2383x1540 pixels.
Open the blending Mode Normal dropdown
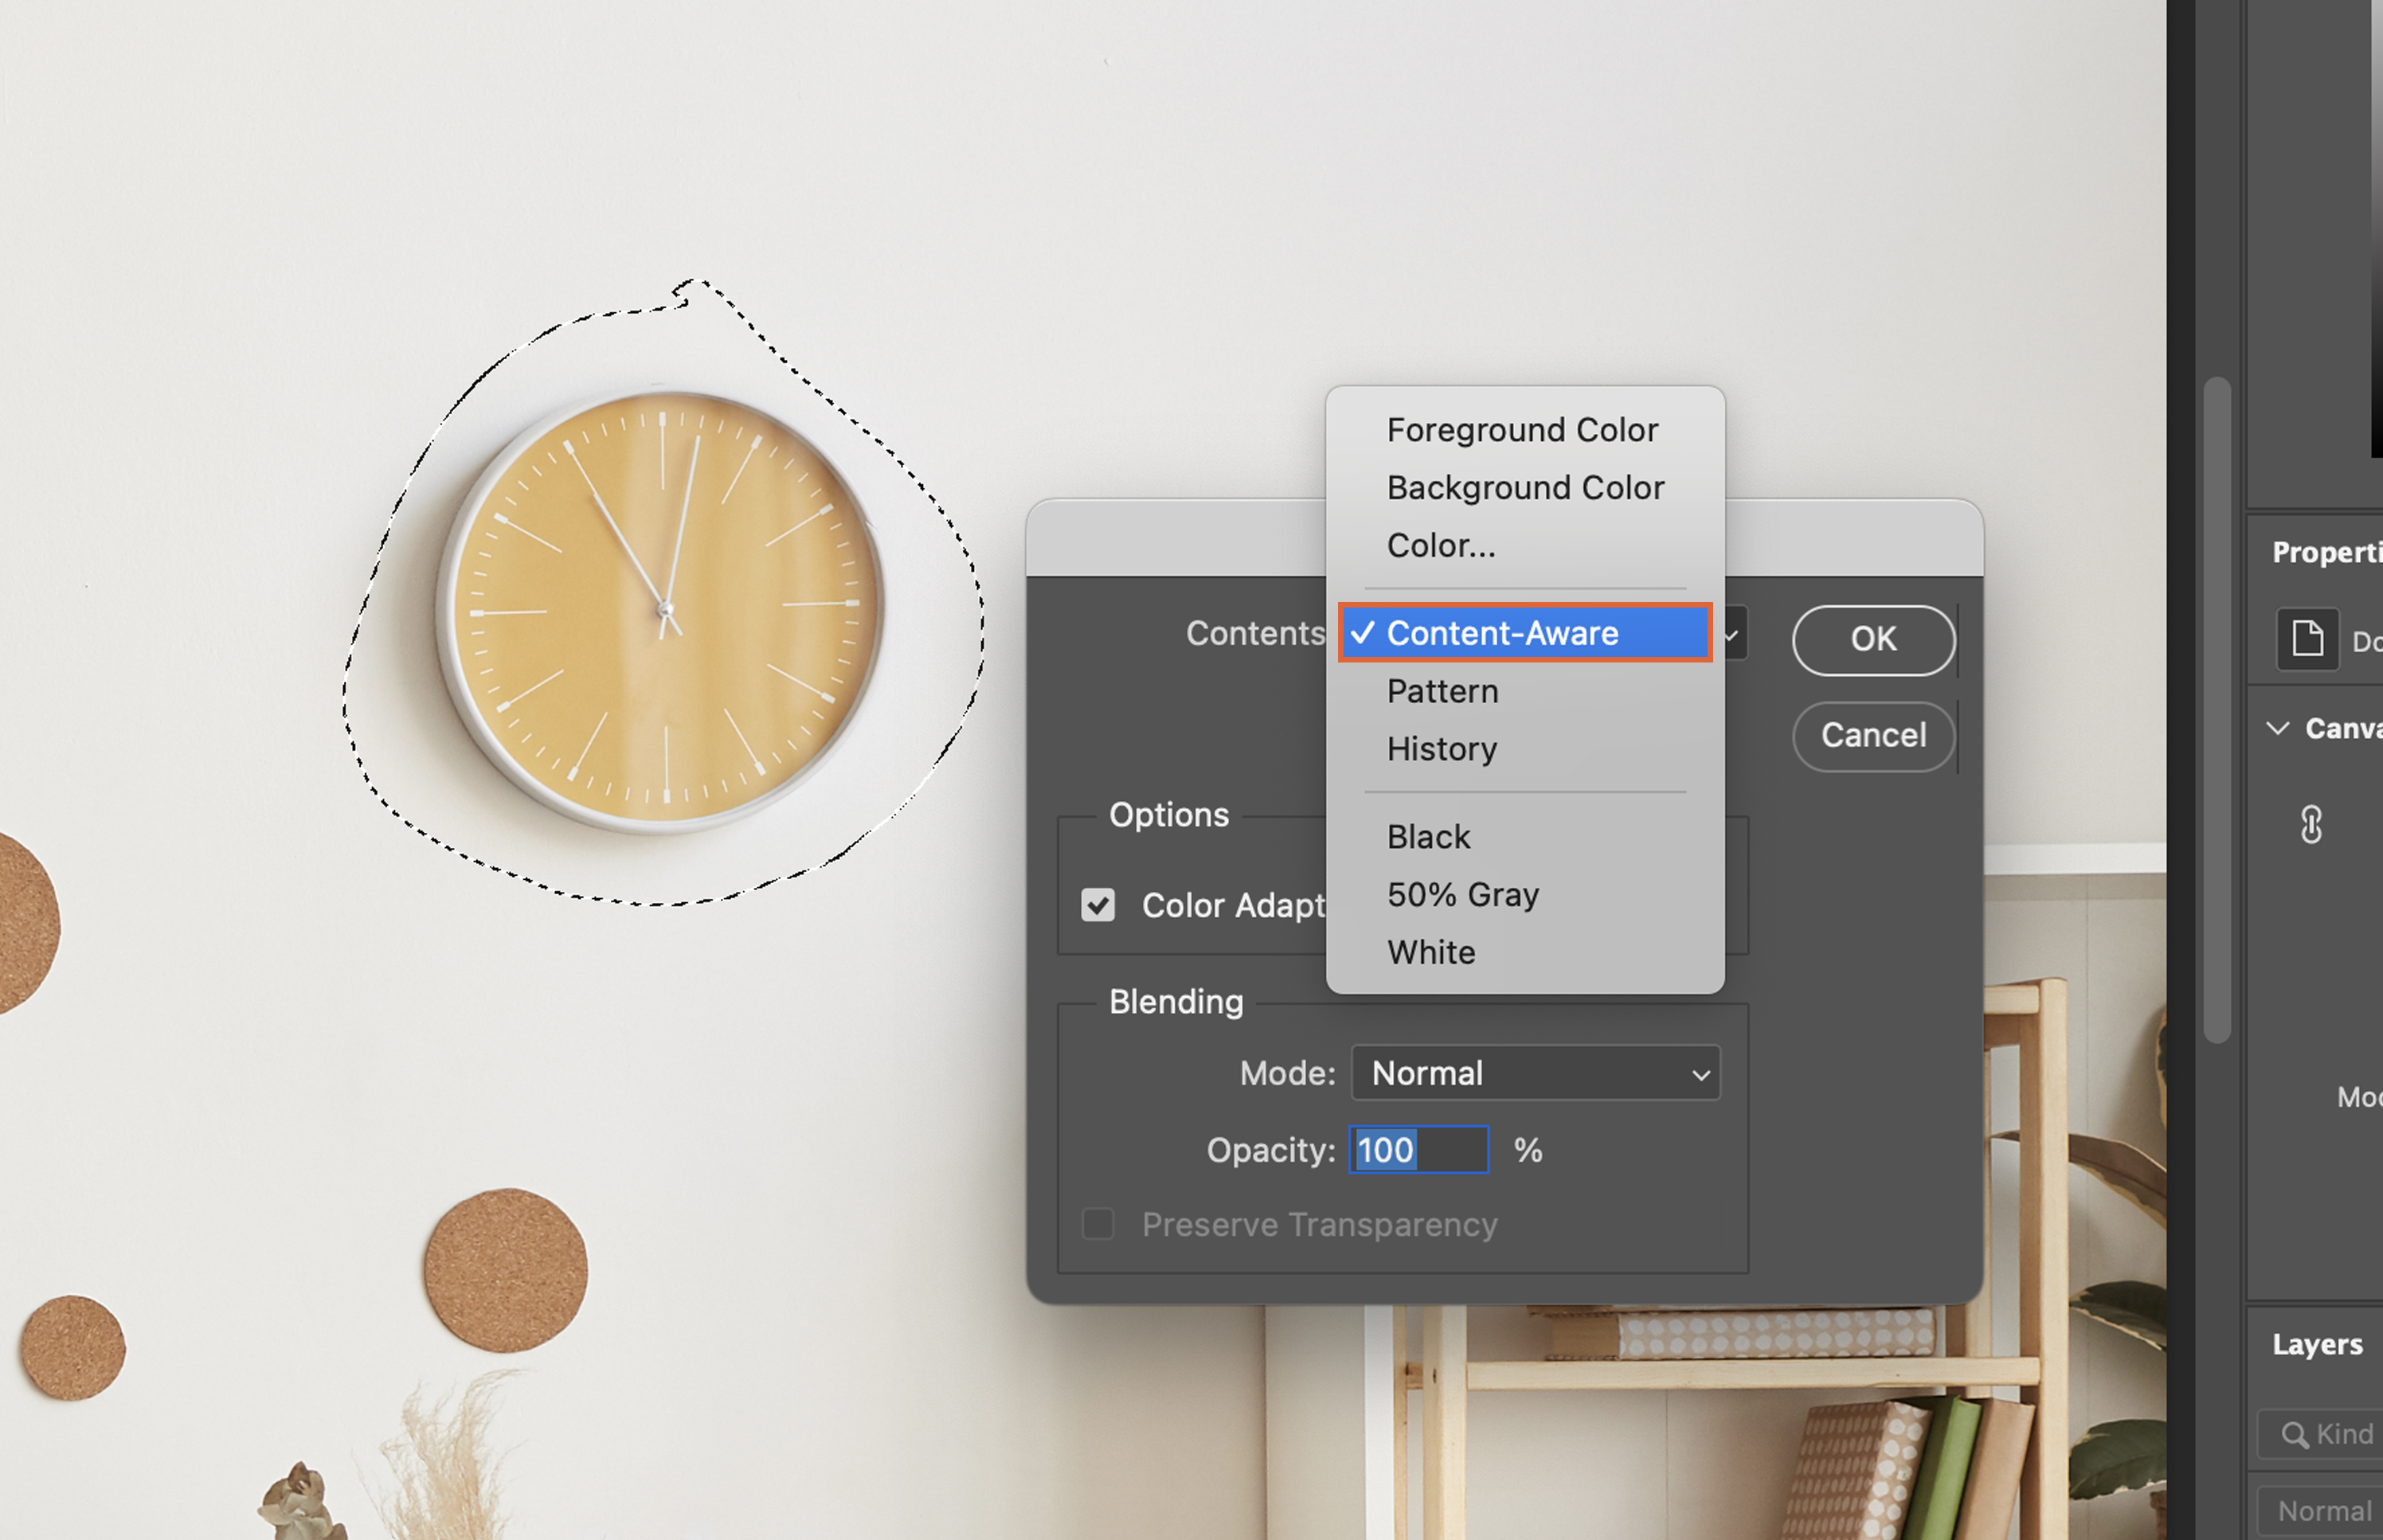[x=1535, y=1073]
